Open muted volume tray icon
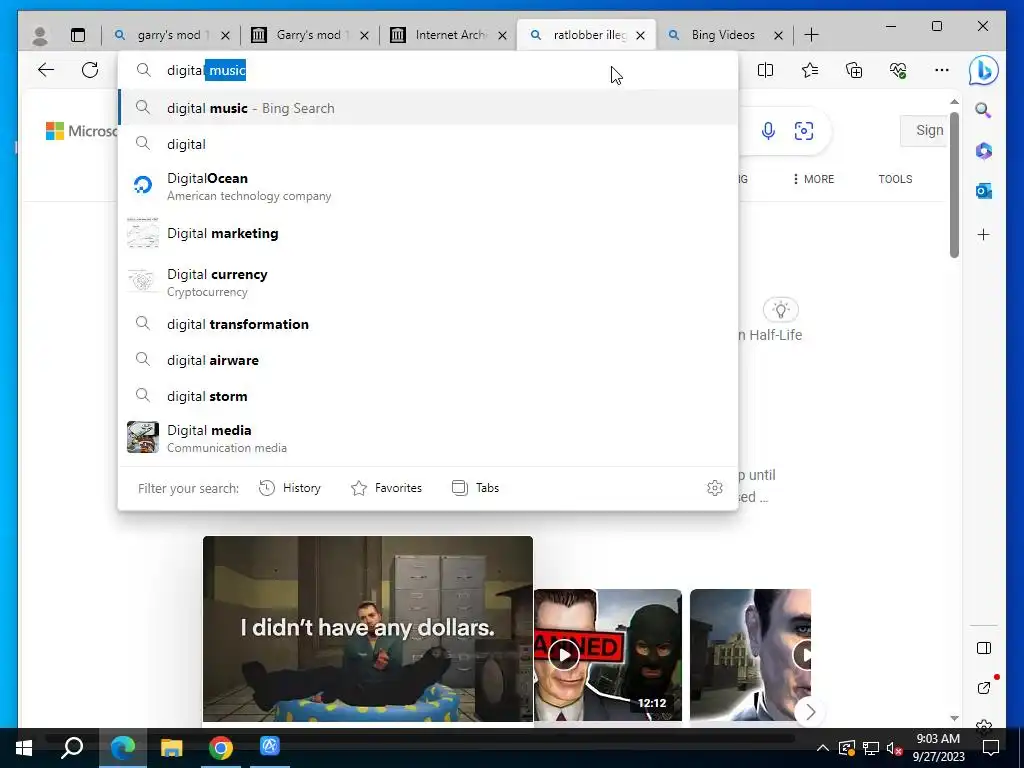 [x=894, y=748]
